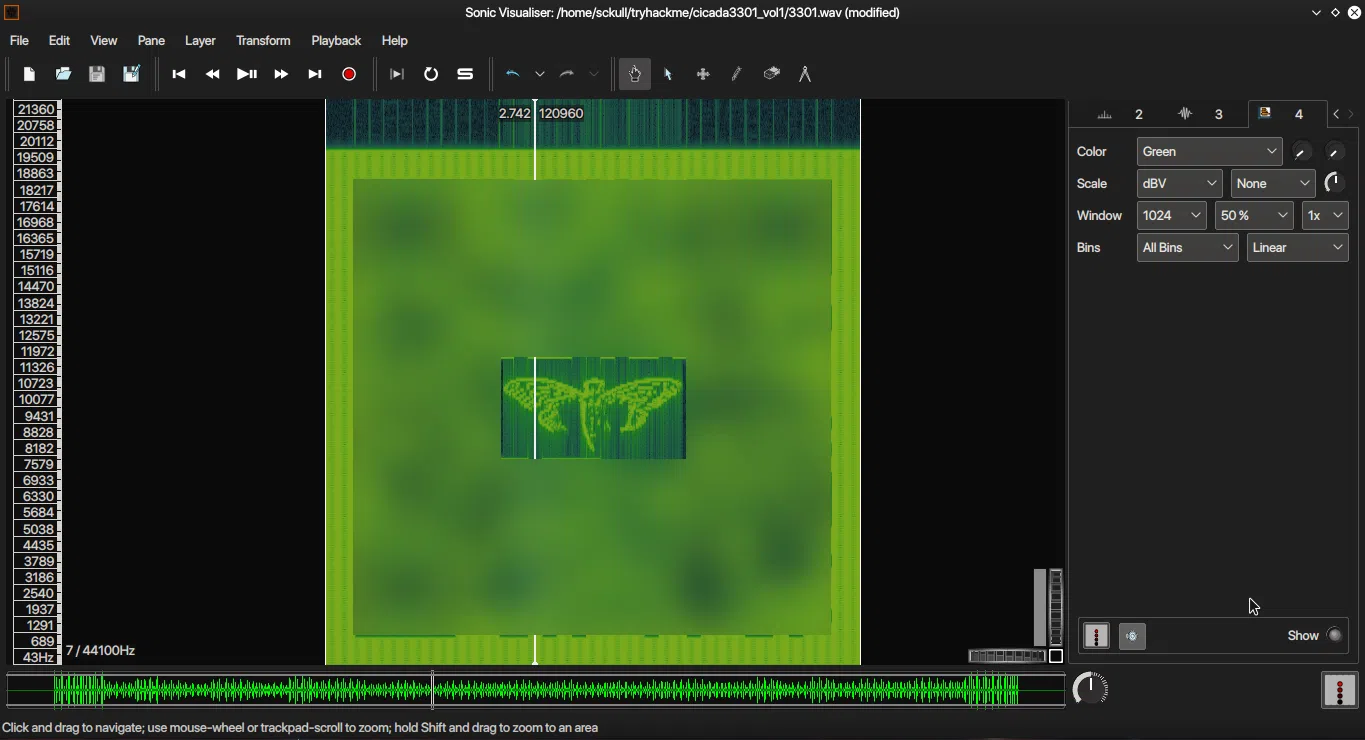
Task: Click the Undo arrow
Action: pyautogui.click(x=513, y=74)
